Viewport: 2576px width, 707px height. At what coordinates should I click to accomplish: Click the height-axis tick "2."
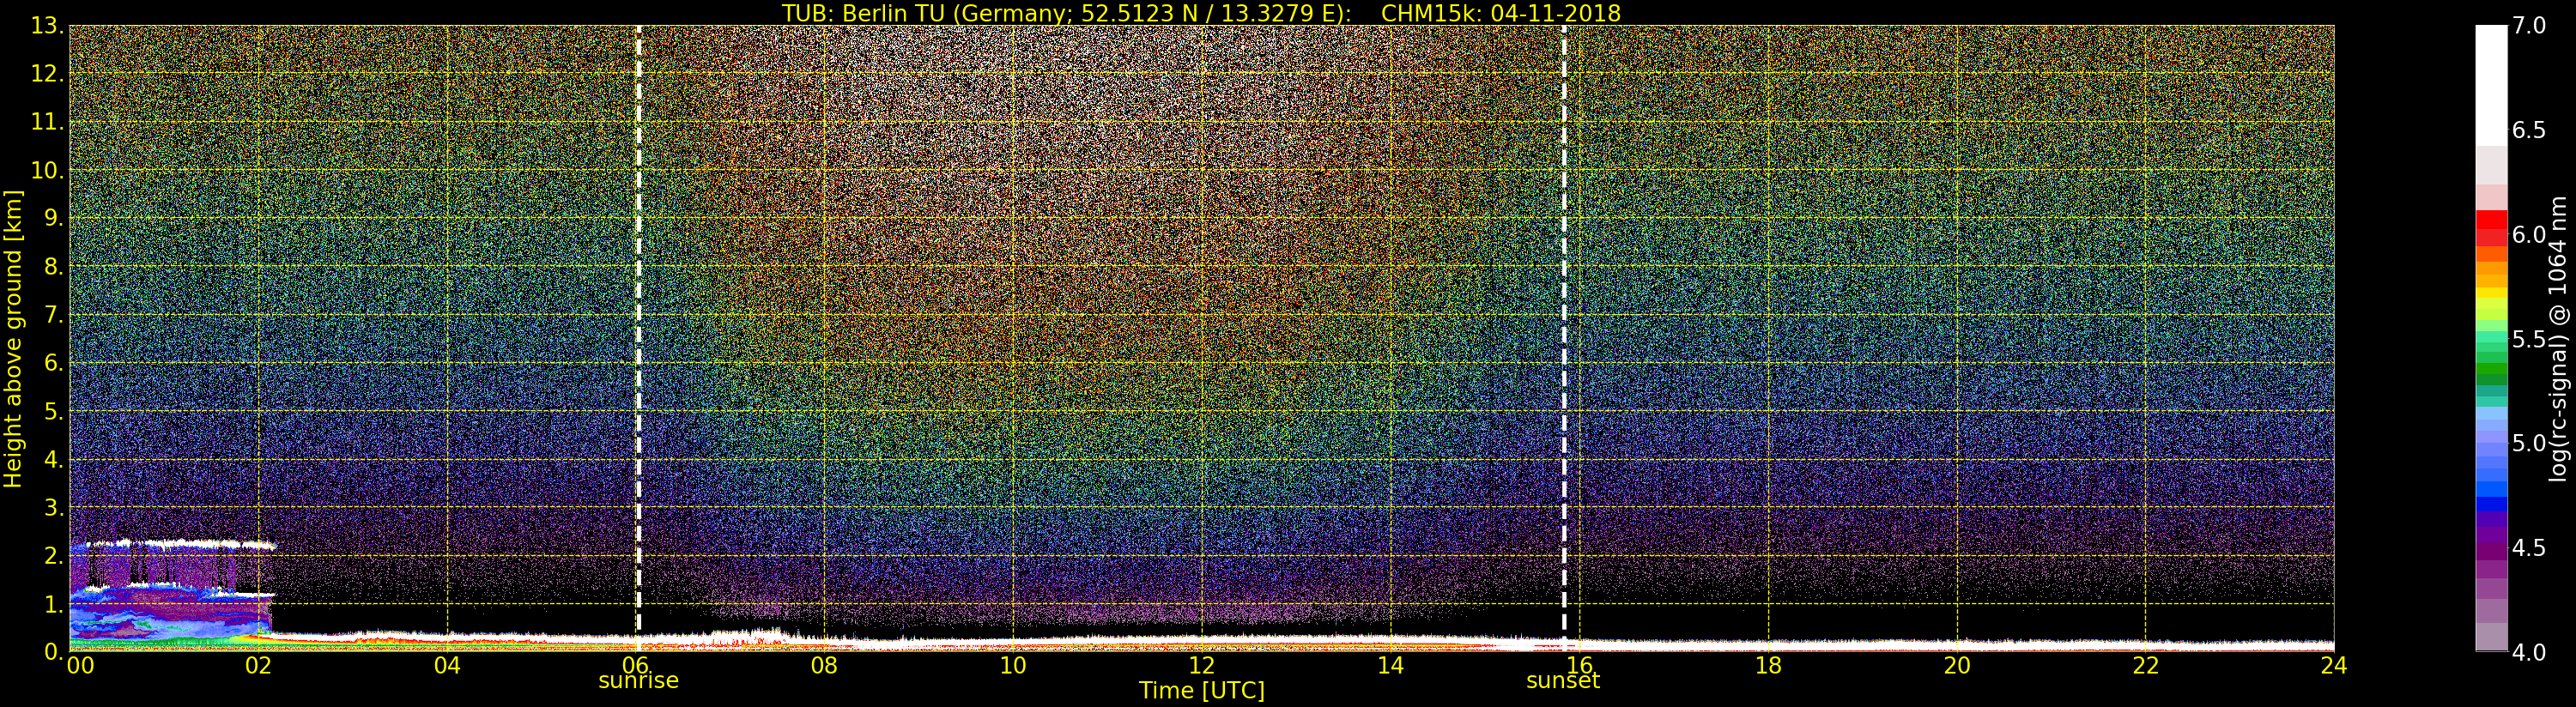click(53, 555)
